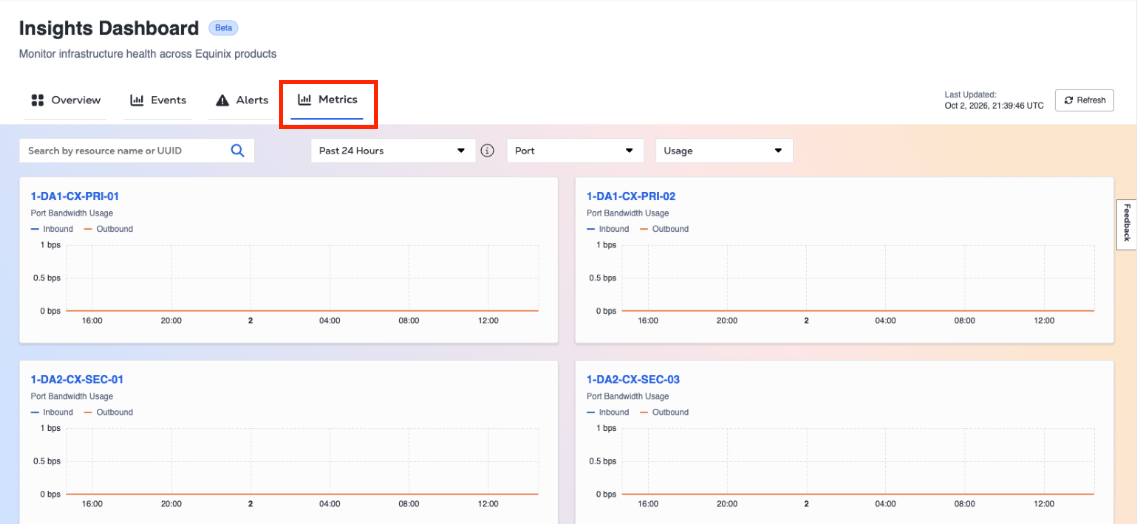Click the Metrics bar chart icon
Image resolution: width=1140 pixels, height=526 pixels.
tap(305, 100)
